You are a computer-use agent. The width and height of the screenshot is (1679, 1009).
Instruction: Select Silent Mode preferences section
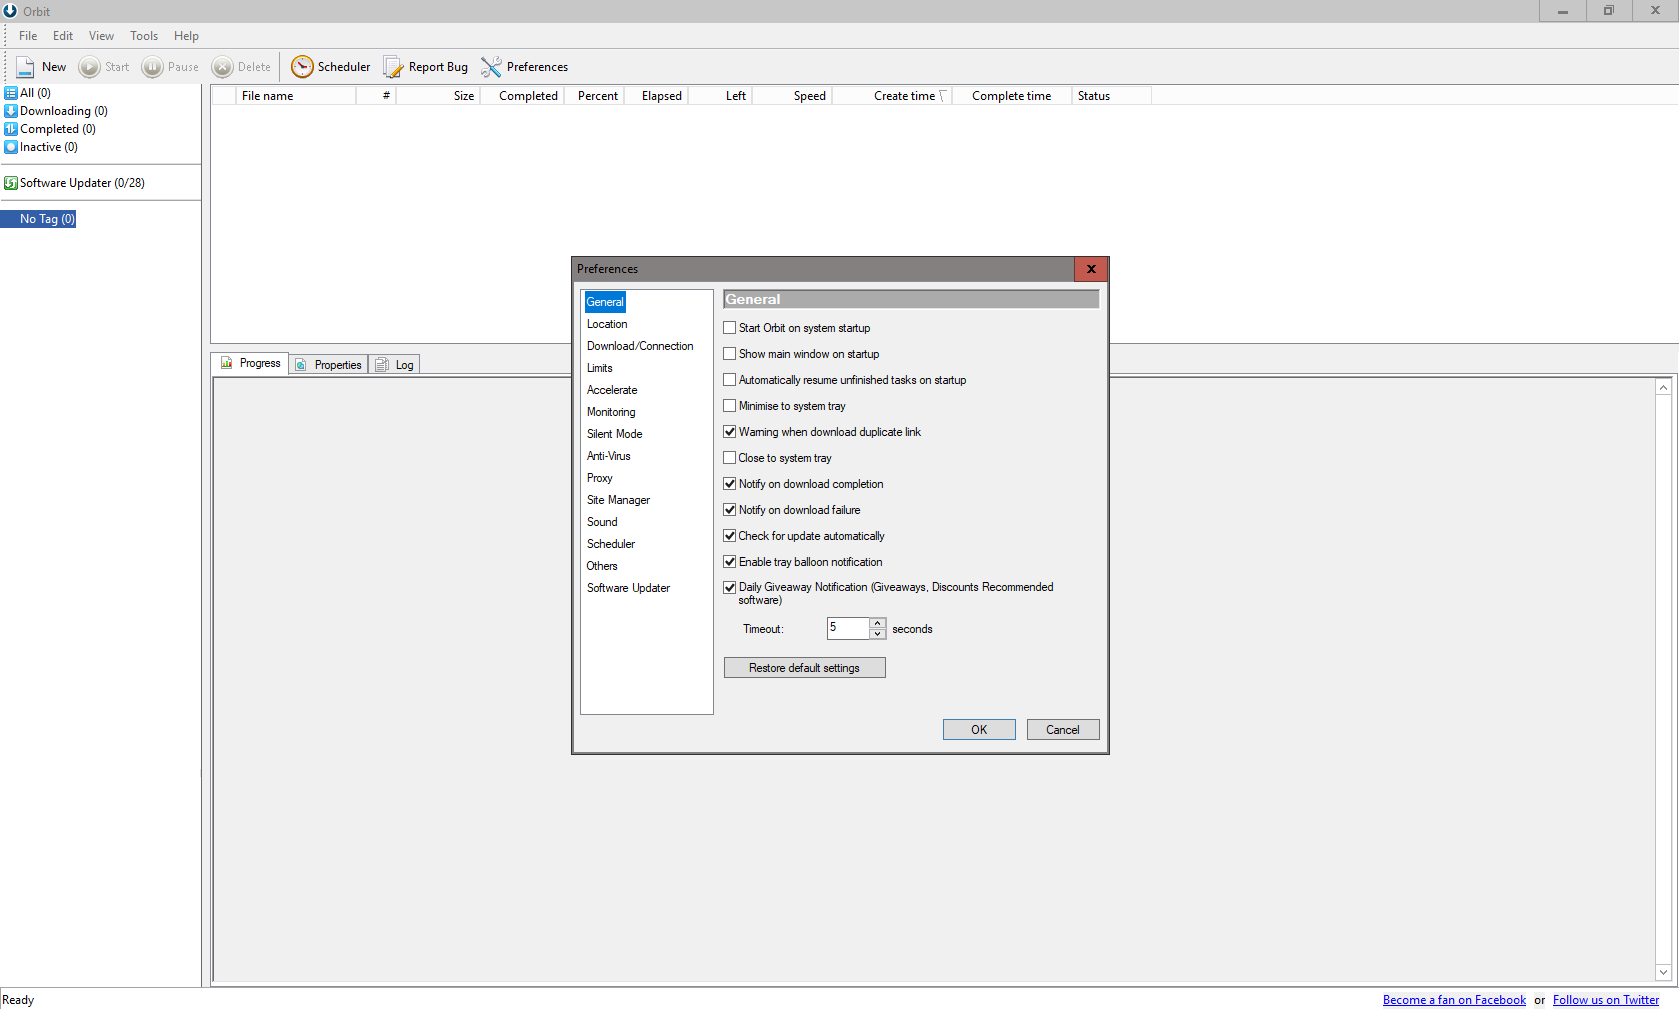pyautogui.click(x=615, y=434)
